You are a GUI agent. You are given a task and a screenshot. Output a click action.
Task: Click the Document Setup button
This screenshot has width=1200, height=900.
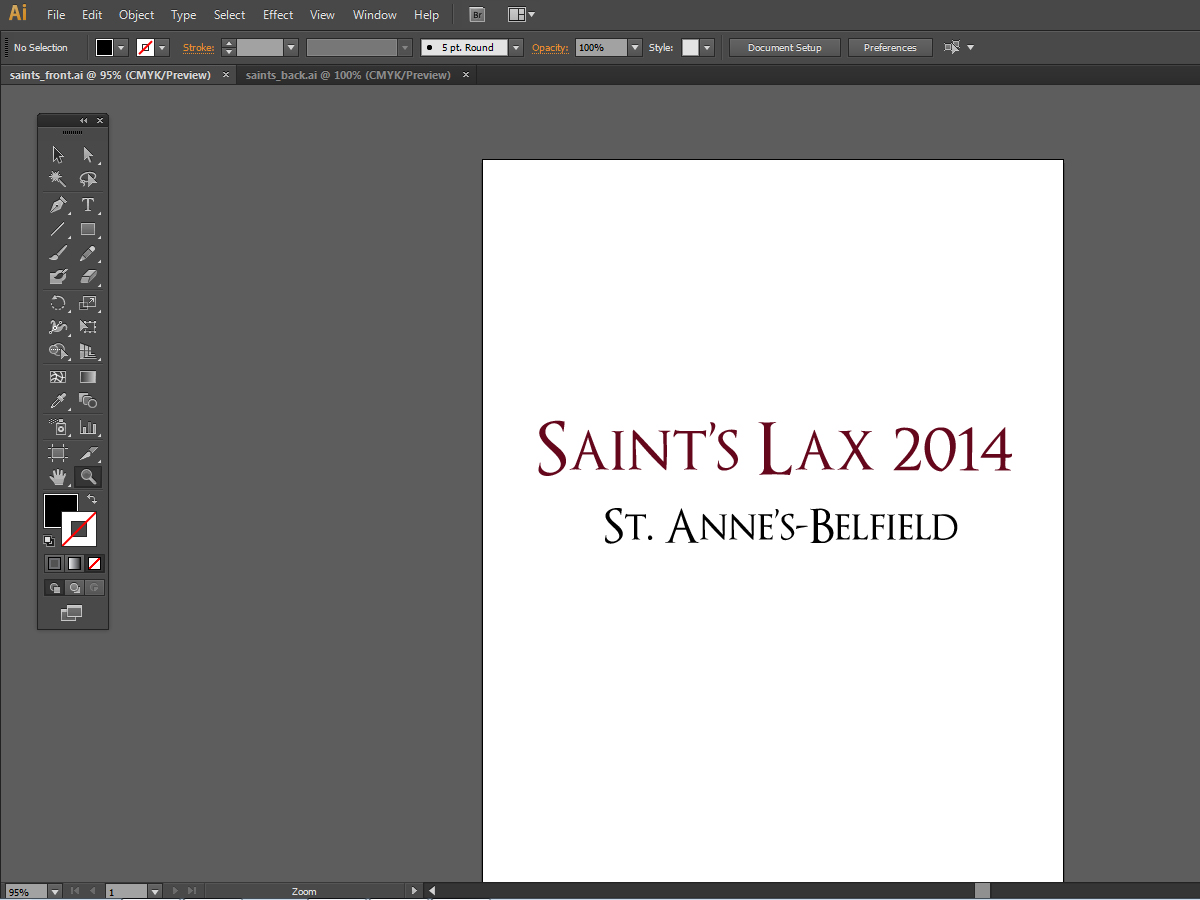point(784,48)
